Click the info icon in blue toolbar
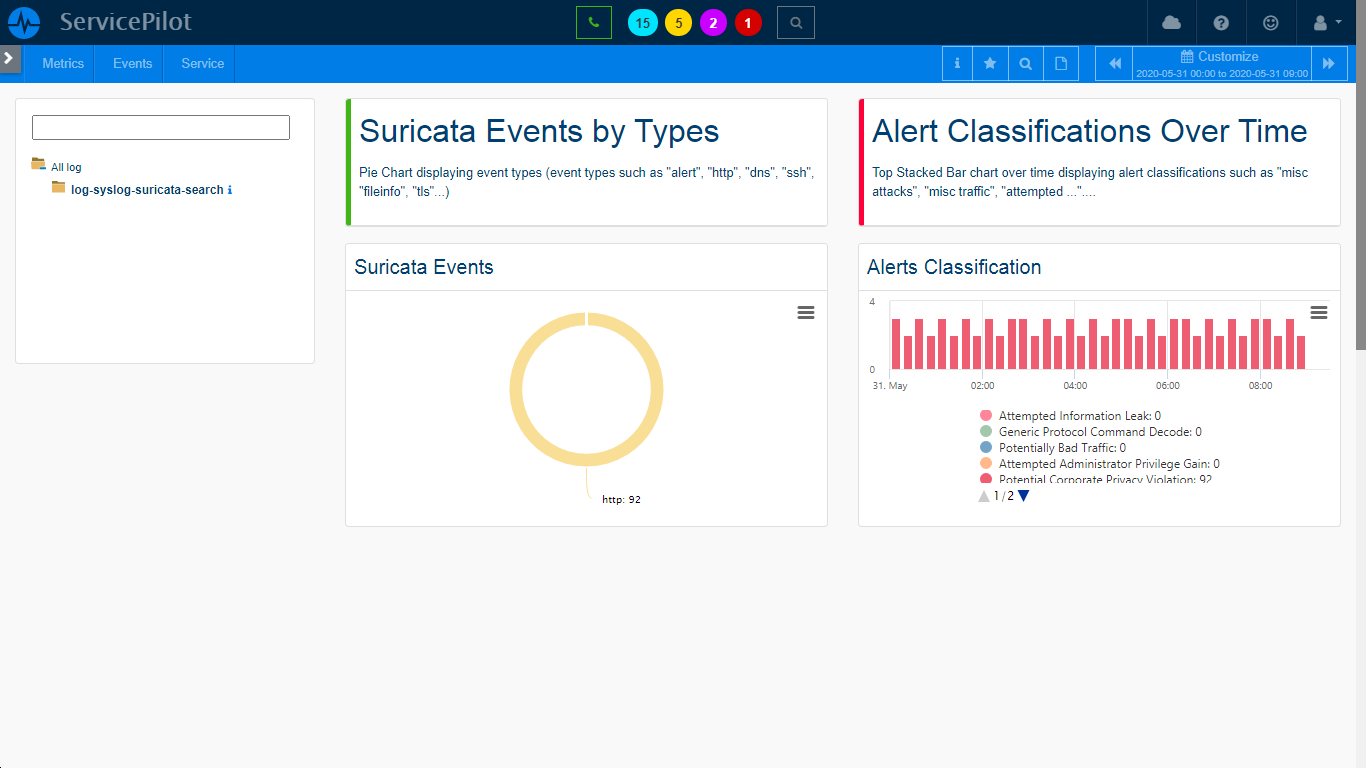The height and width of the screenshot is (768, 1366). [x=957, y=63]
